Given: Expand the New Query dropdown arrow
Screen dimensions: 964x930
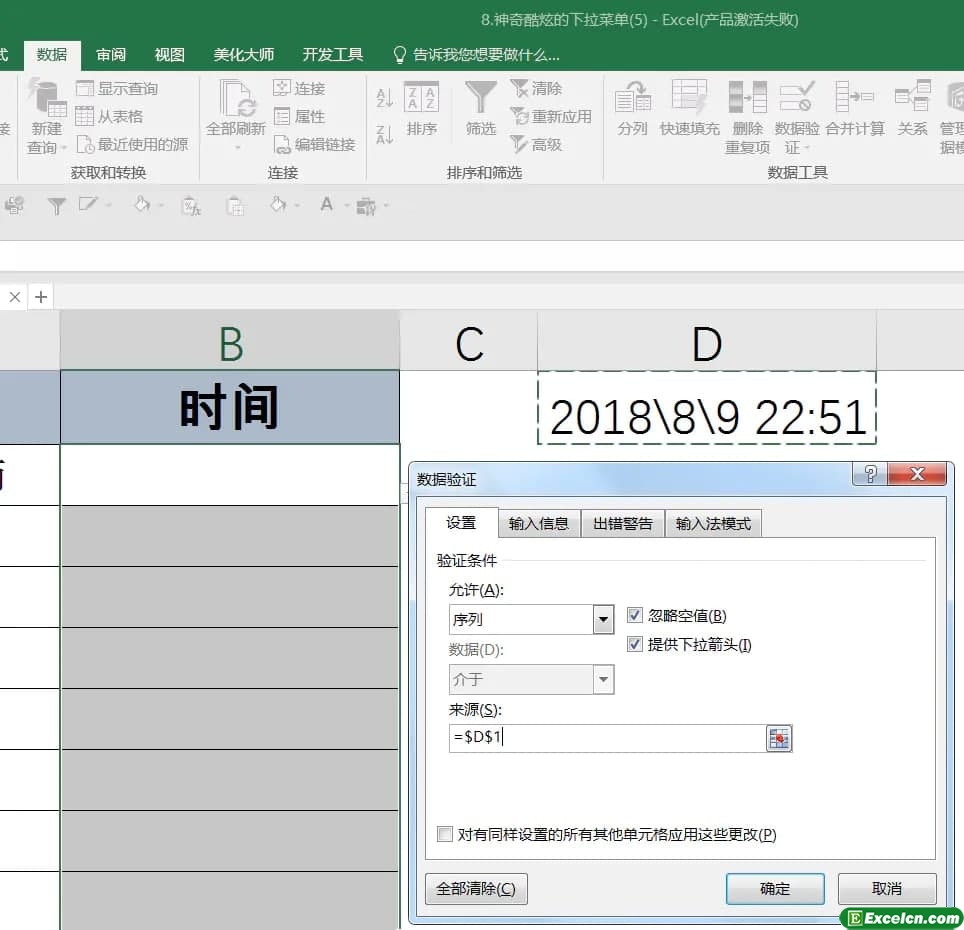Looking at the screenshot, I should [x=64, y=148].
